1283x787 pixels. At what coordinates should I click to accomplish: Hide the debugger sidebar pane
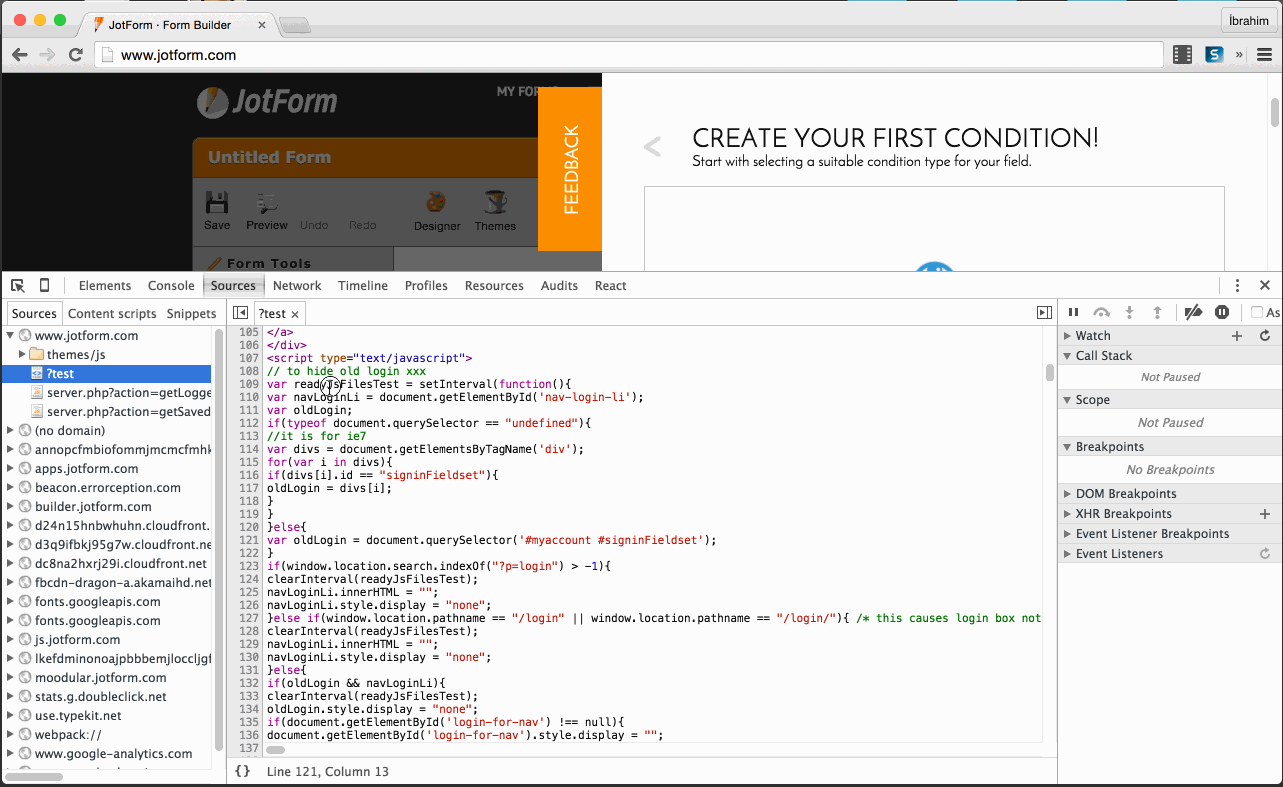pos(1044,313)
